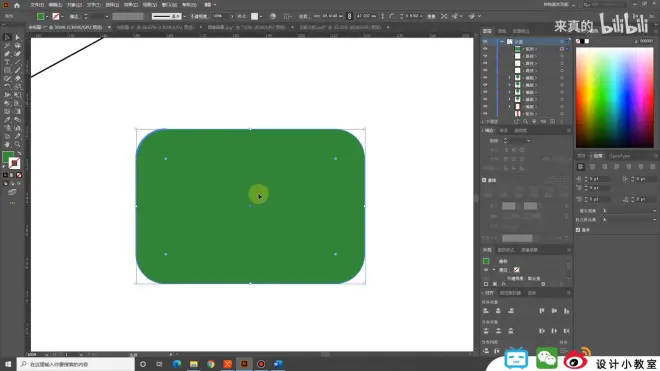The height and width of the screenshot is (371, 660).
Task: Toggle visibility of the green rectangle sublayer
Action: 485,49
